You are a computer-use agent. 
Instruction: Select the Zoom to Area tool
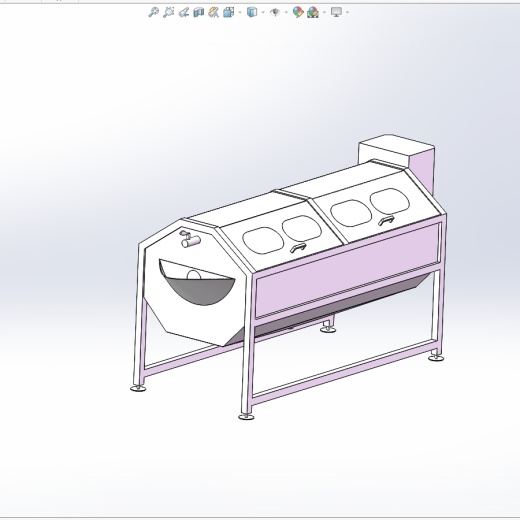168,12
